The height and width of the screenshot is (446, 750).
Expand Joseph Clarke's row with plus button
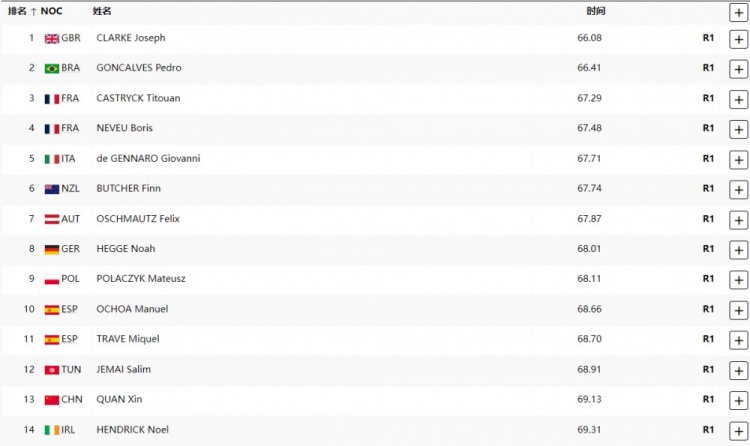coord(738,39)
